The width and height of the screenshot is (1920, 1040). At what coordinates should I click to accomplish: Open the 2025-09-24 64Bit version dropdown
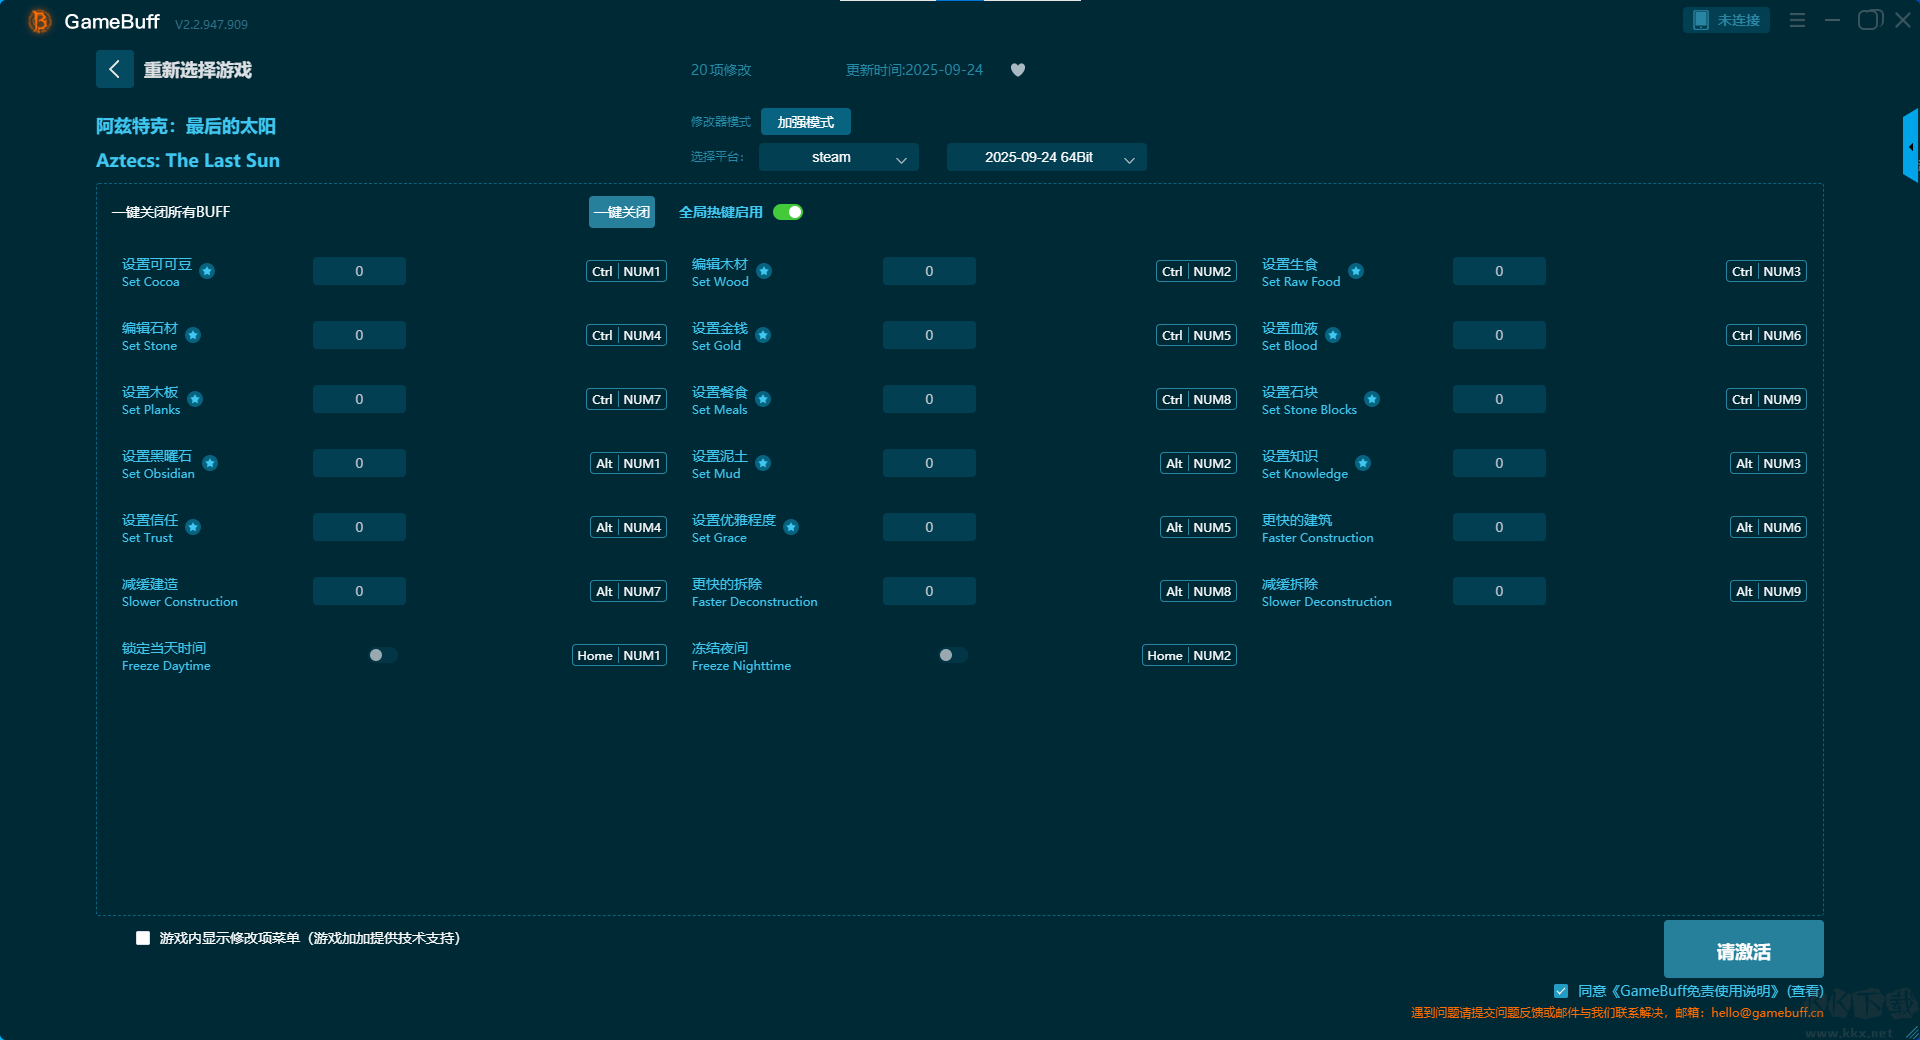point(1046,157)
